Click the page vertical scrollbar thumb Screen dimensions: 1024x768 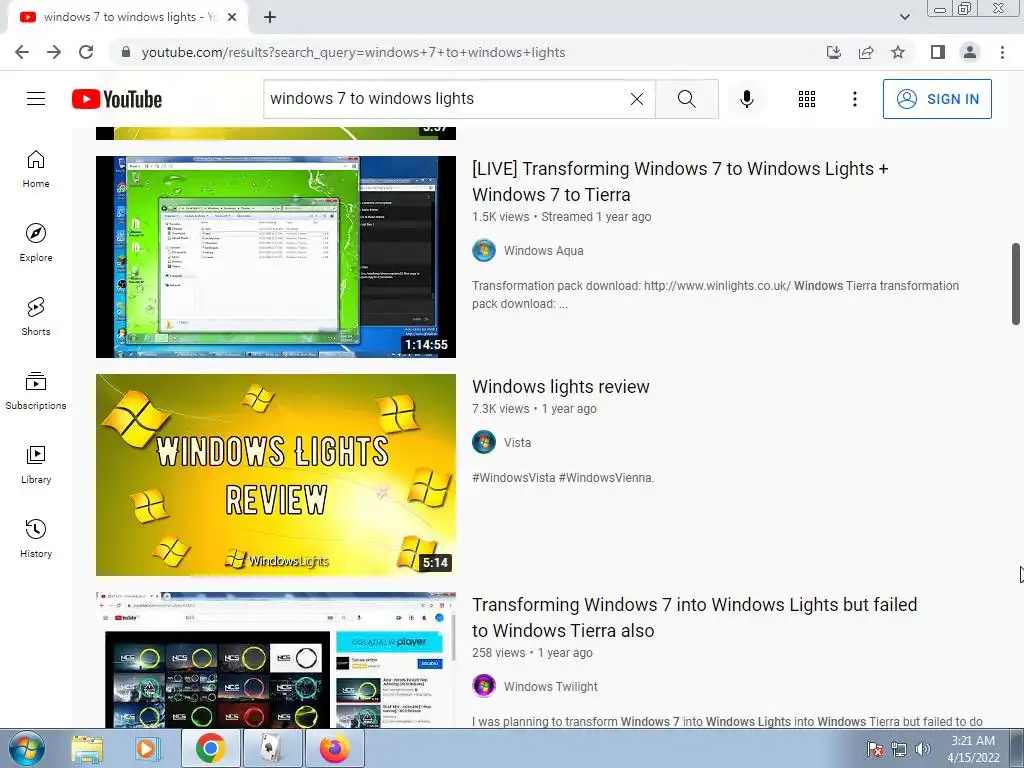[x=1016, y=284]
